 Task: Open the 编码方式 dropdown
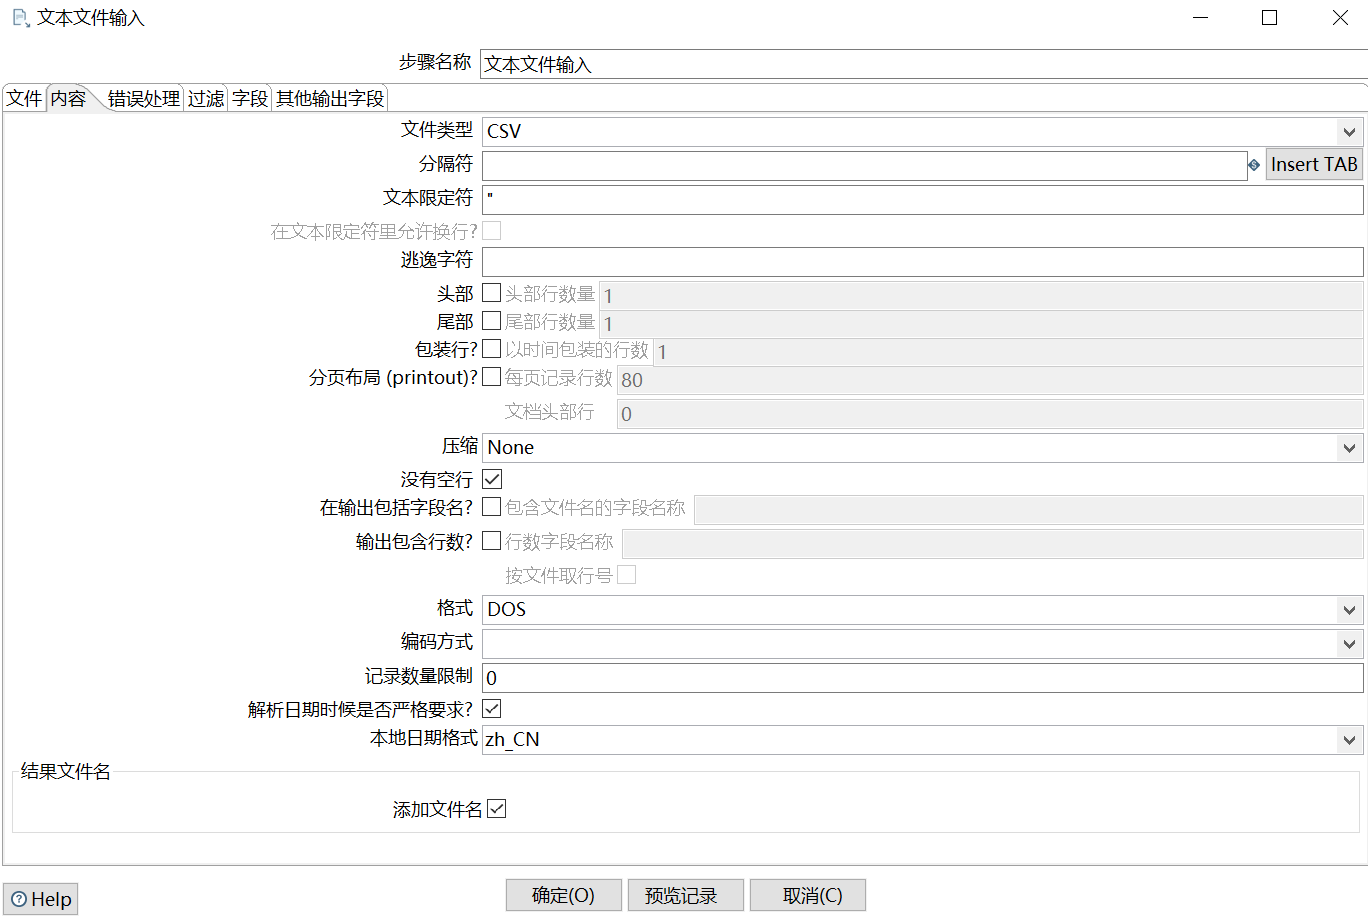click(1349, 644)
